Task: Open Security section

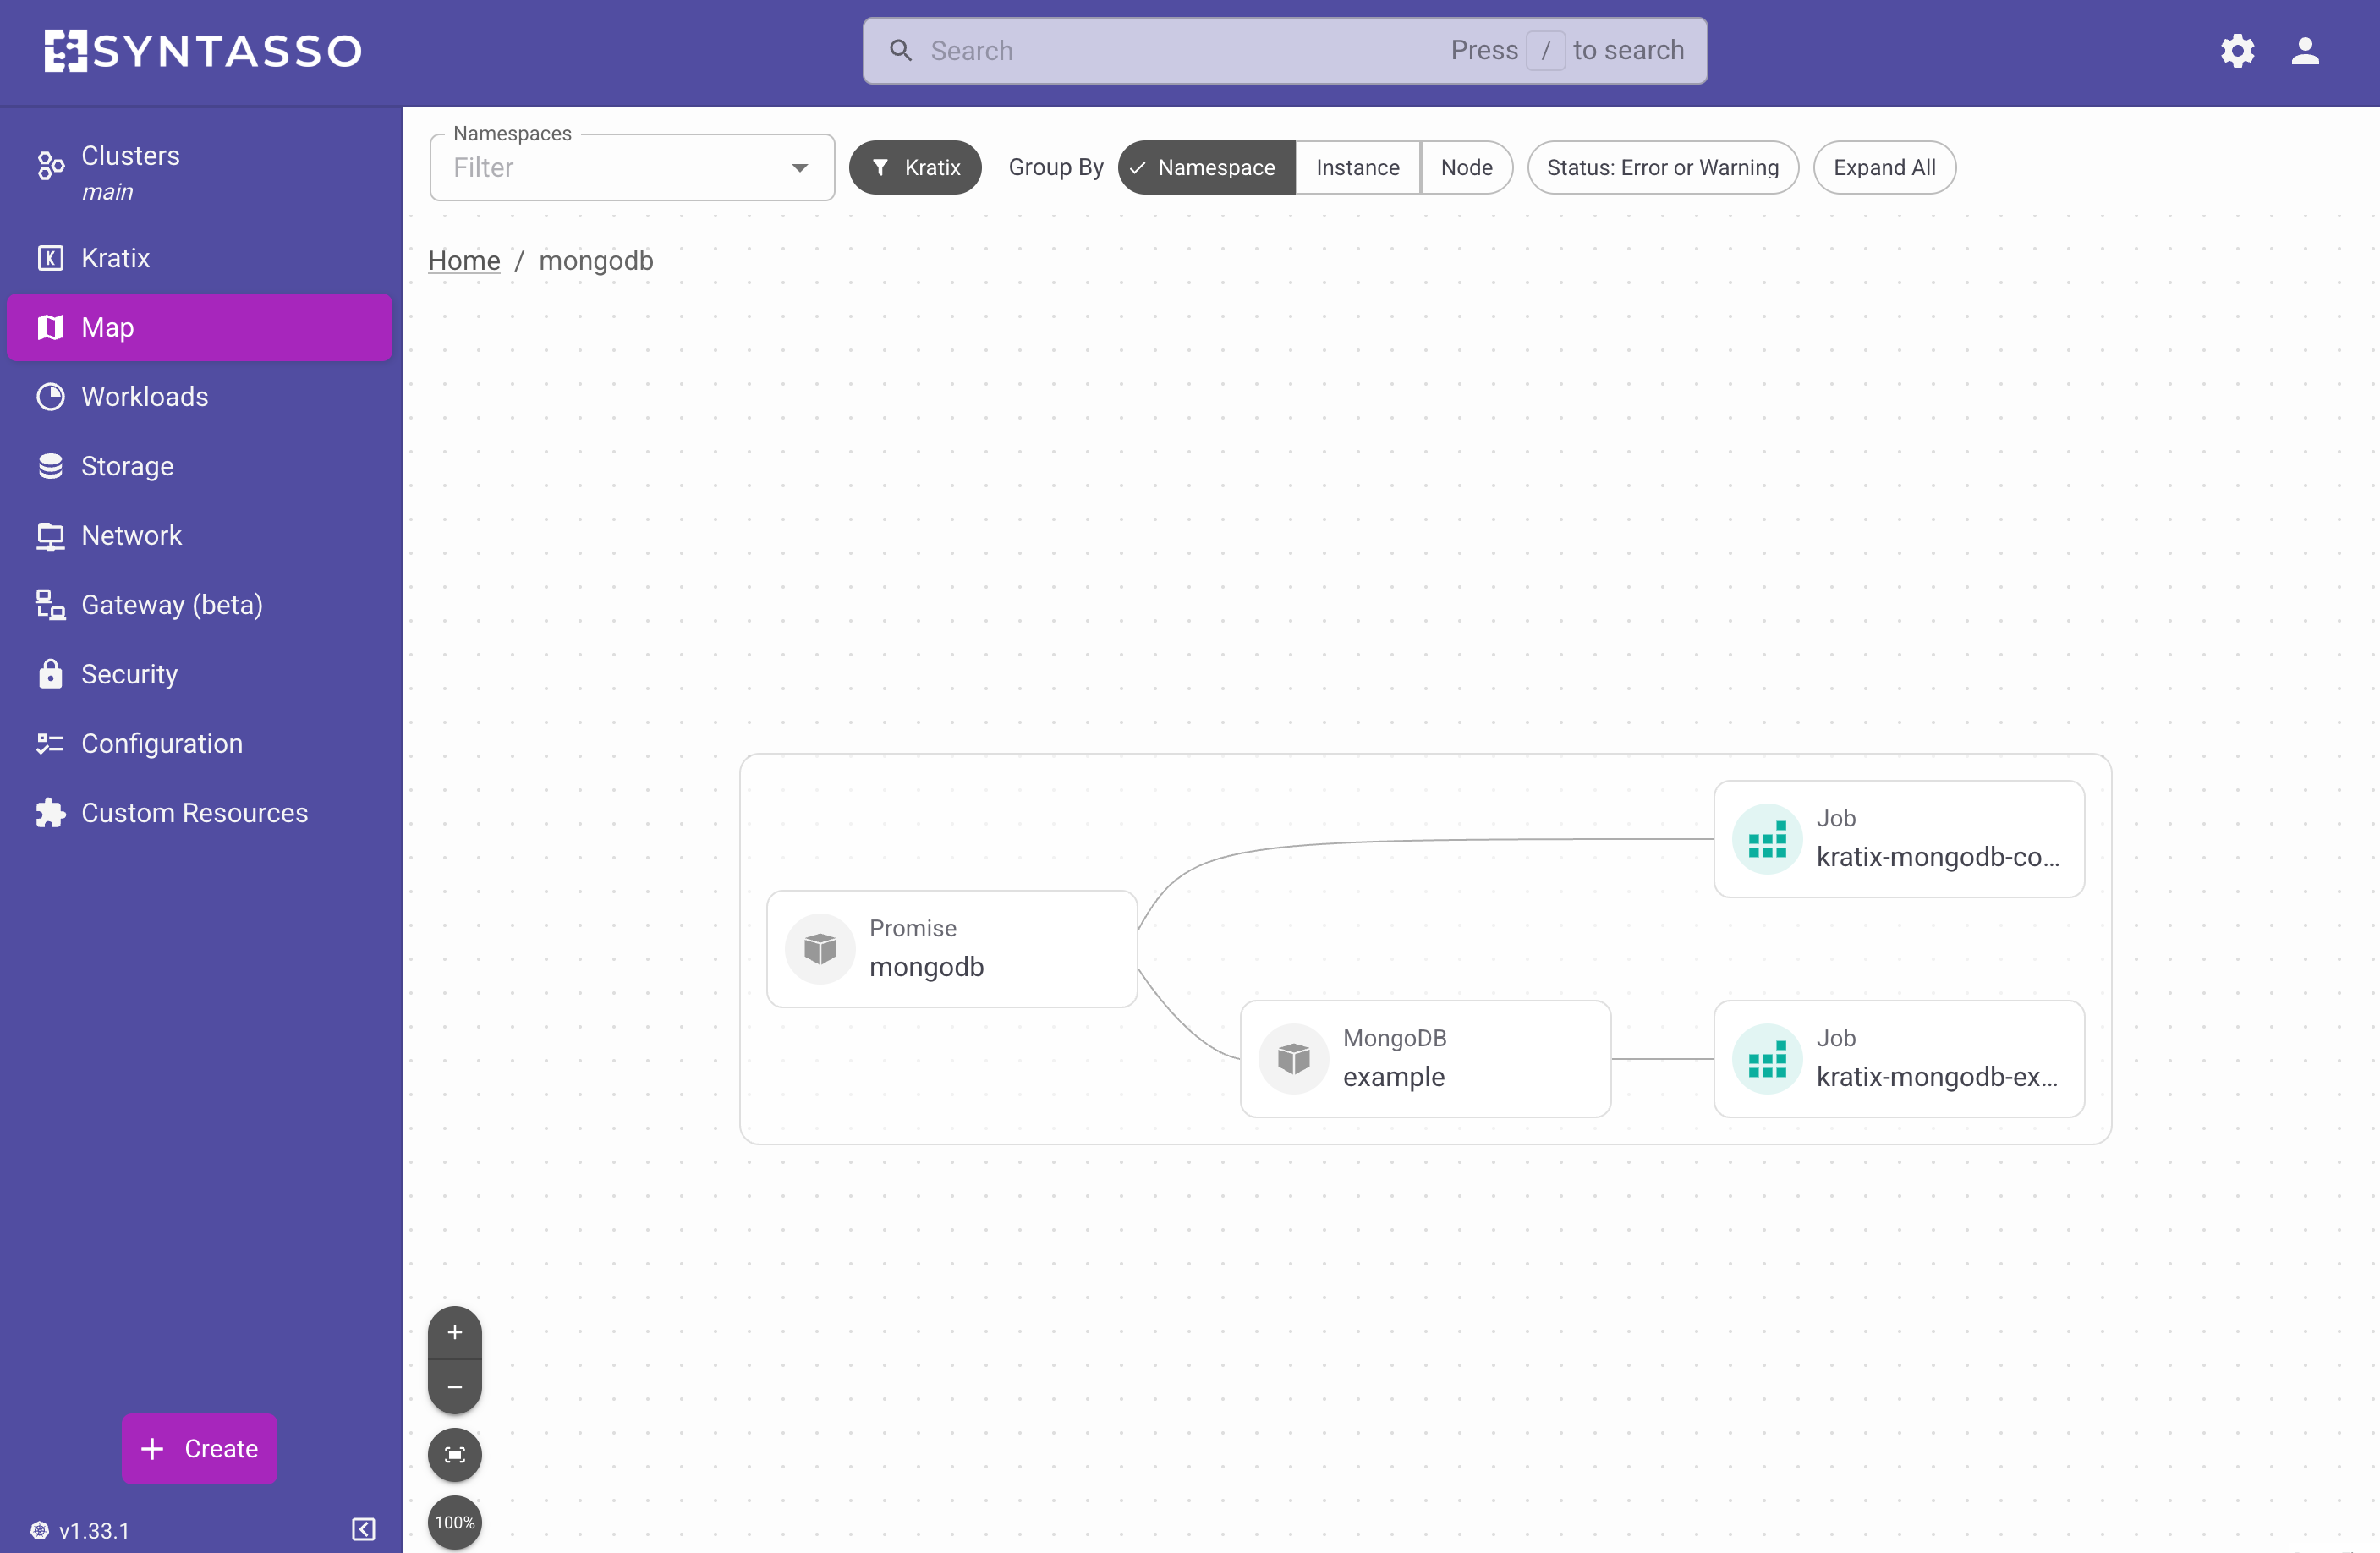Action: 200,674
